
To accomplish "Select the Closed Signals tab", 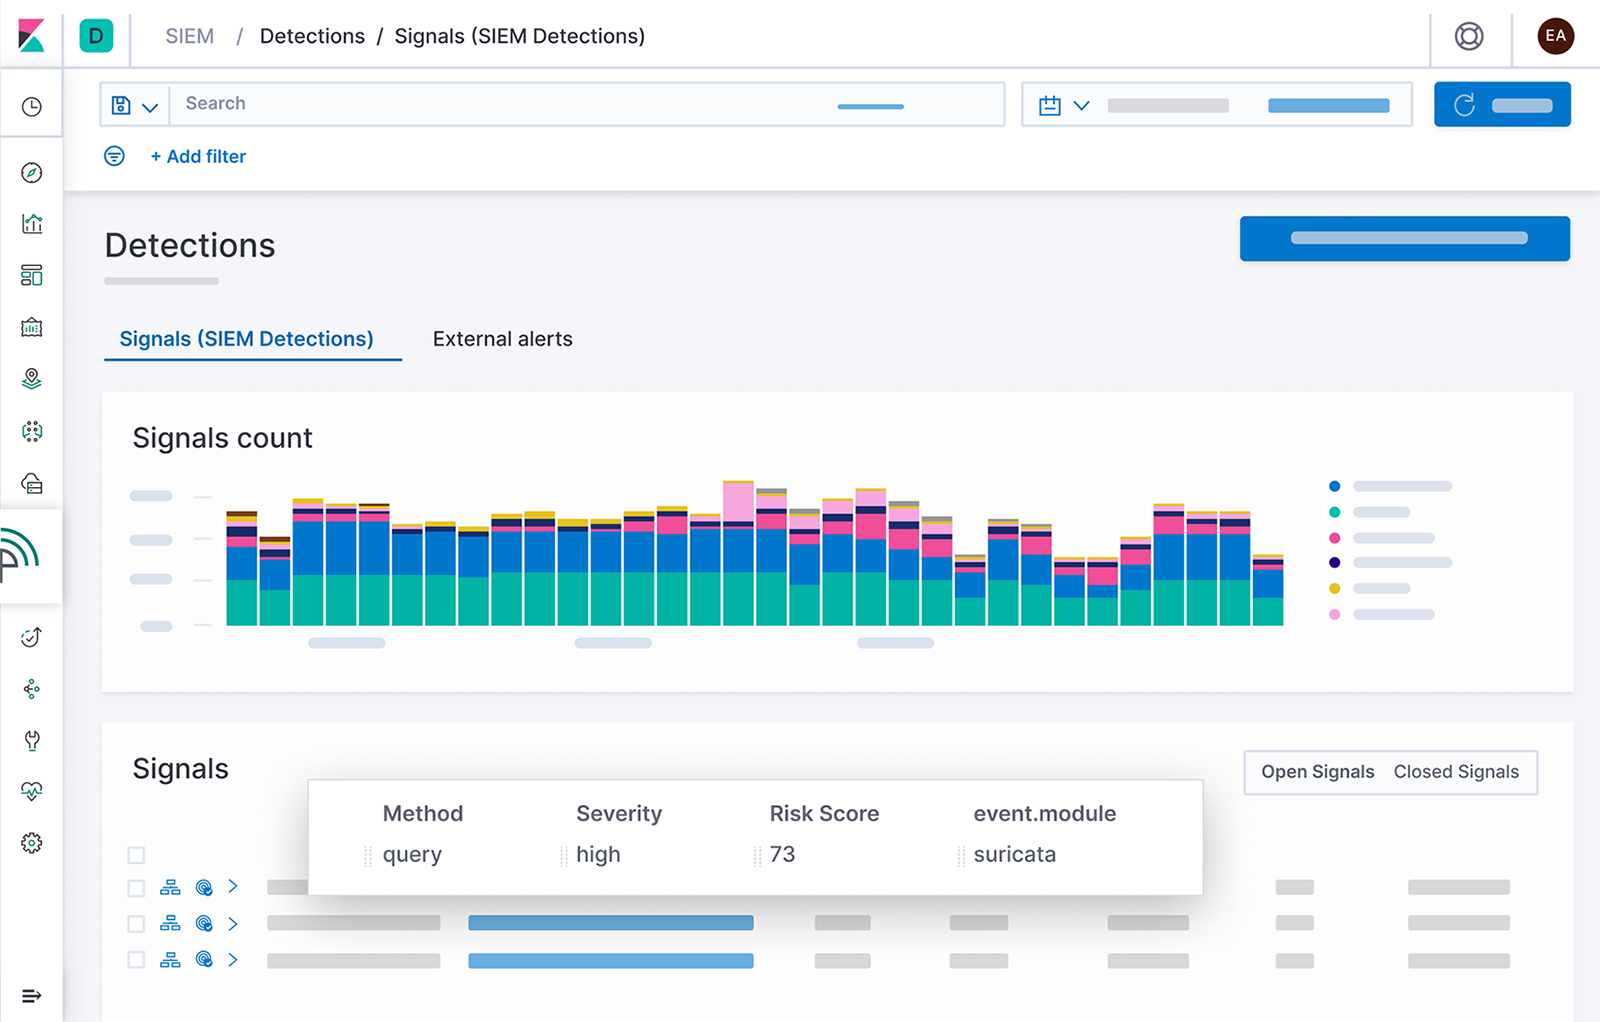I will 1456,772.
